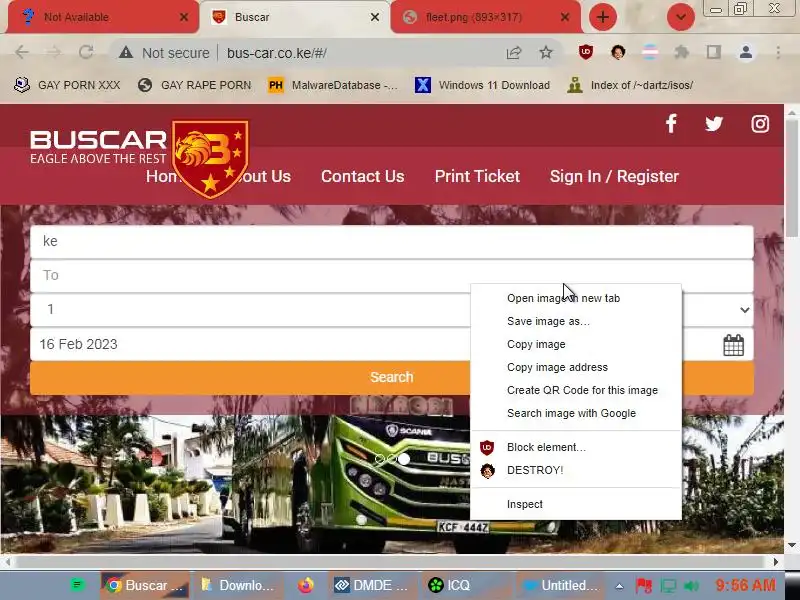
Task: Switch to the fleet.png tab
Action: [x=486, y=17]
